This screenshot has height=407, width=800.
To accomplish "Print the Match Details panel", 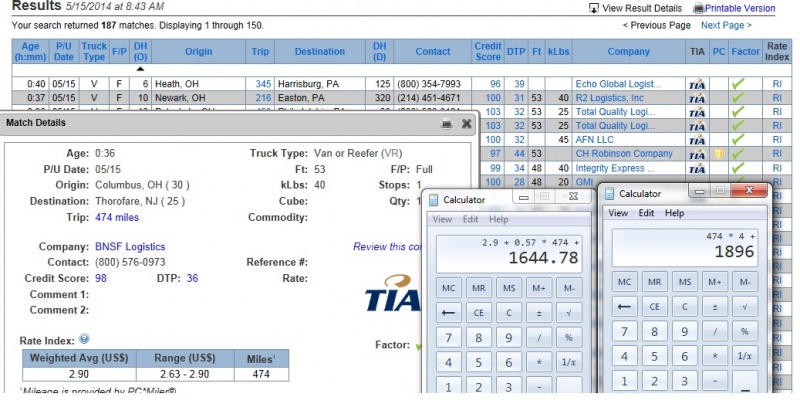I will [x=446, y=123].
